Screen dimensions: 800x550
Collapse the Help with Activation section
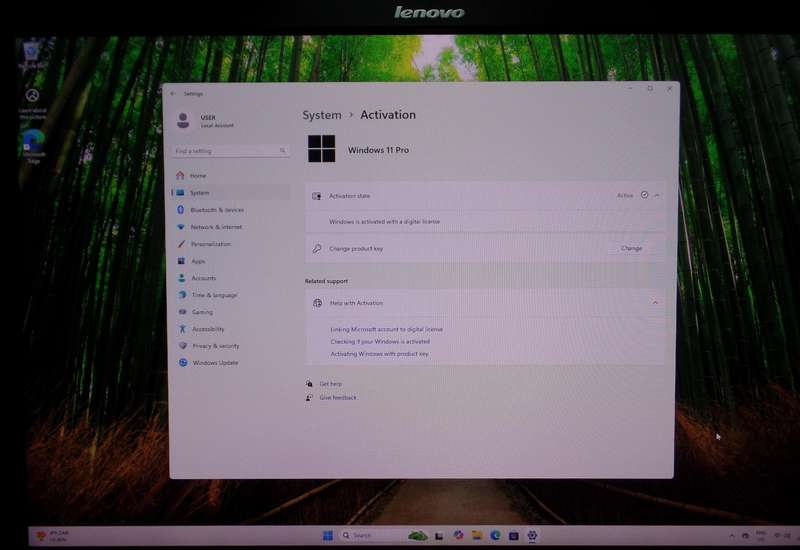point(655,303)
